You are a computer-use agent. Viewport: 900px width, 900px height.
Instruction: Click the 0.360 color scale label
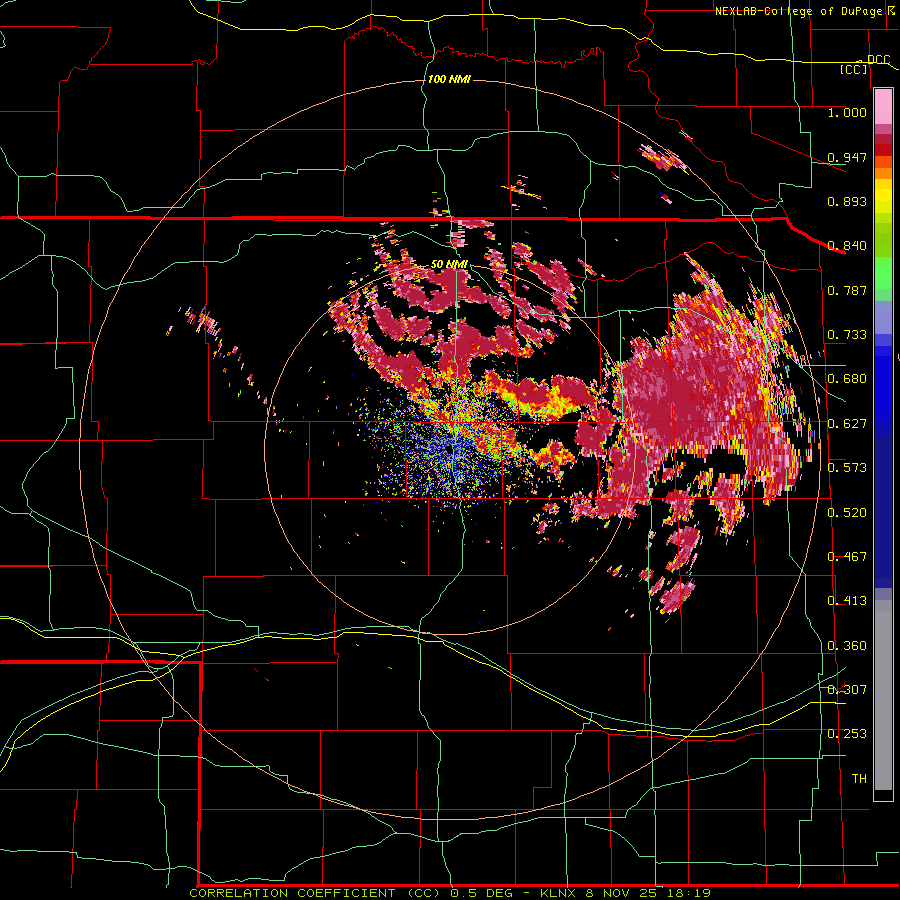coord(847,646)
